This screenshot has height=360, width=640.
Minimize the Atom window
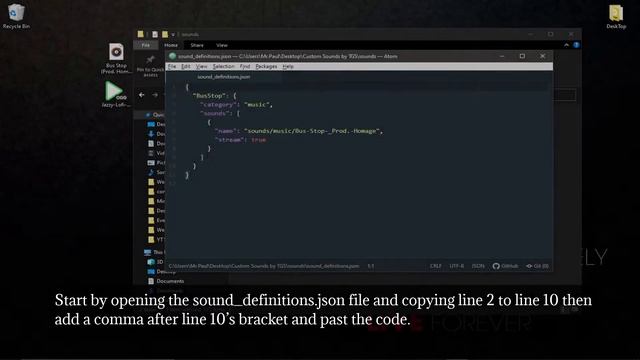(502, 56)
